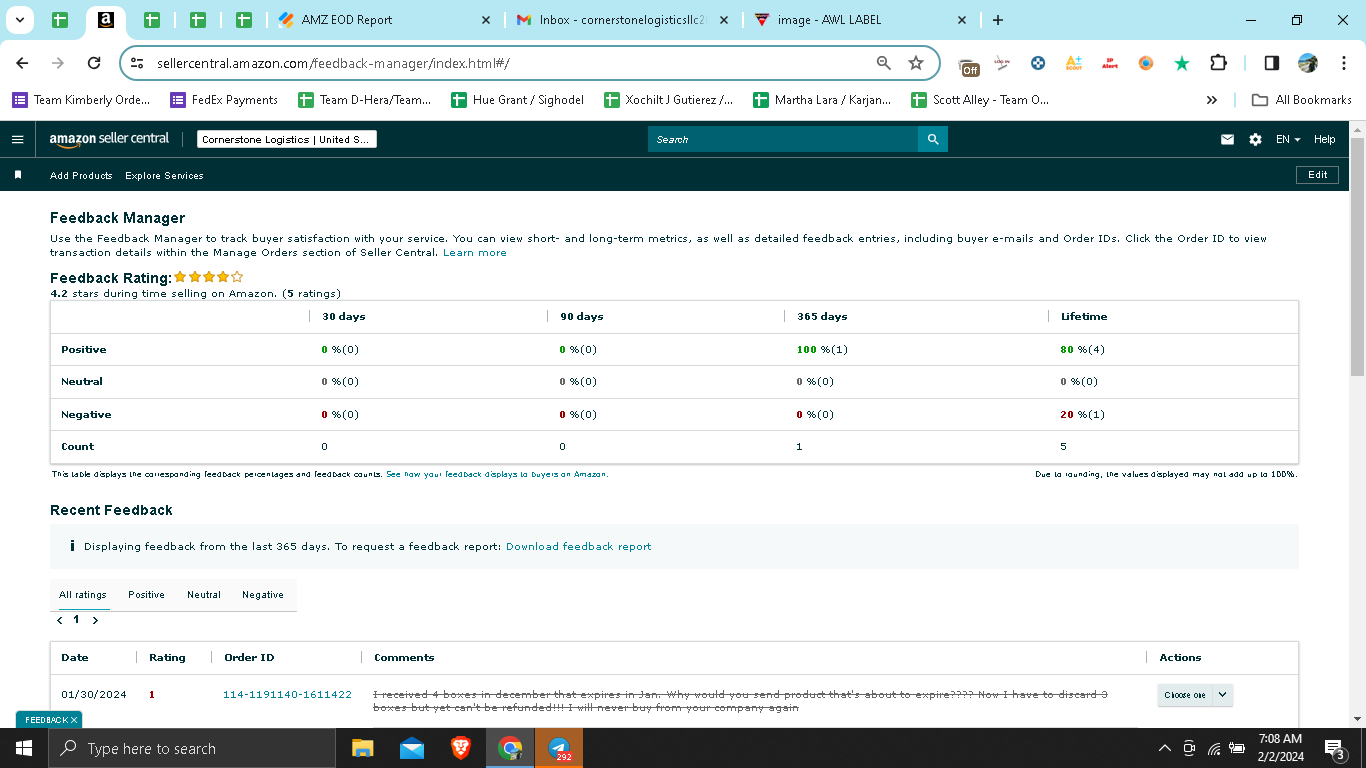Click the bookmark flag icon
Screen dimensions: 1366x768
(17, 175)
